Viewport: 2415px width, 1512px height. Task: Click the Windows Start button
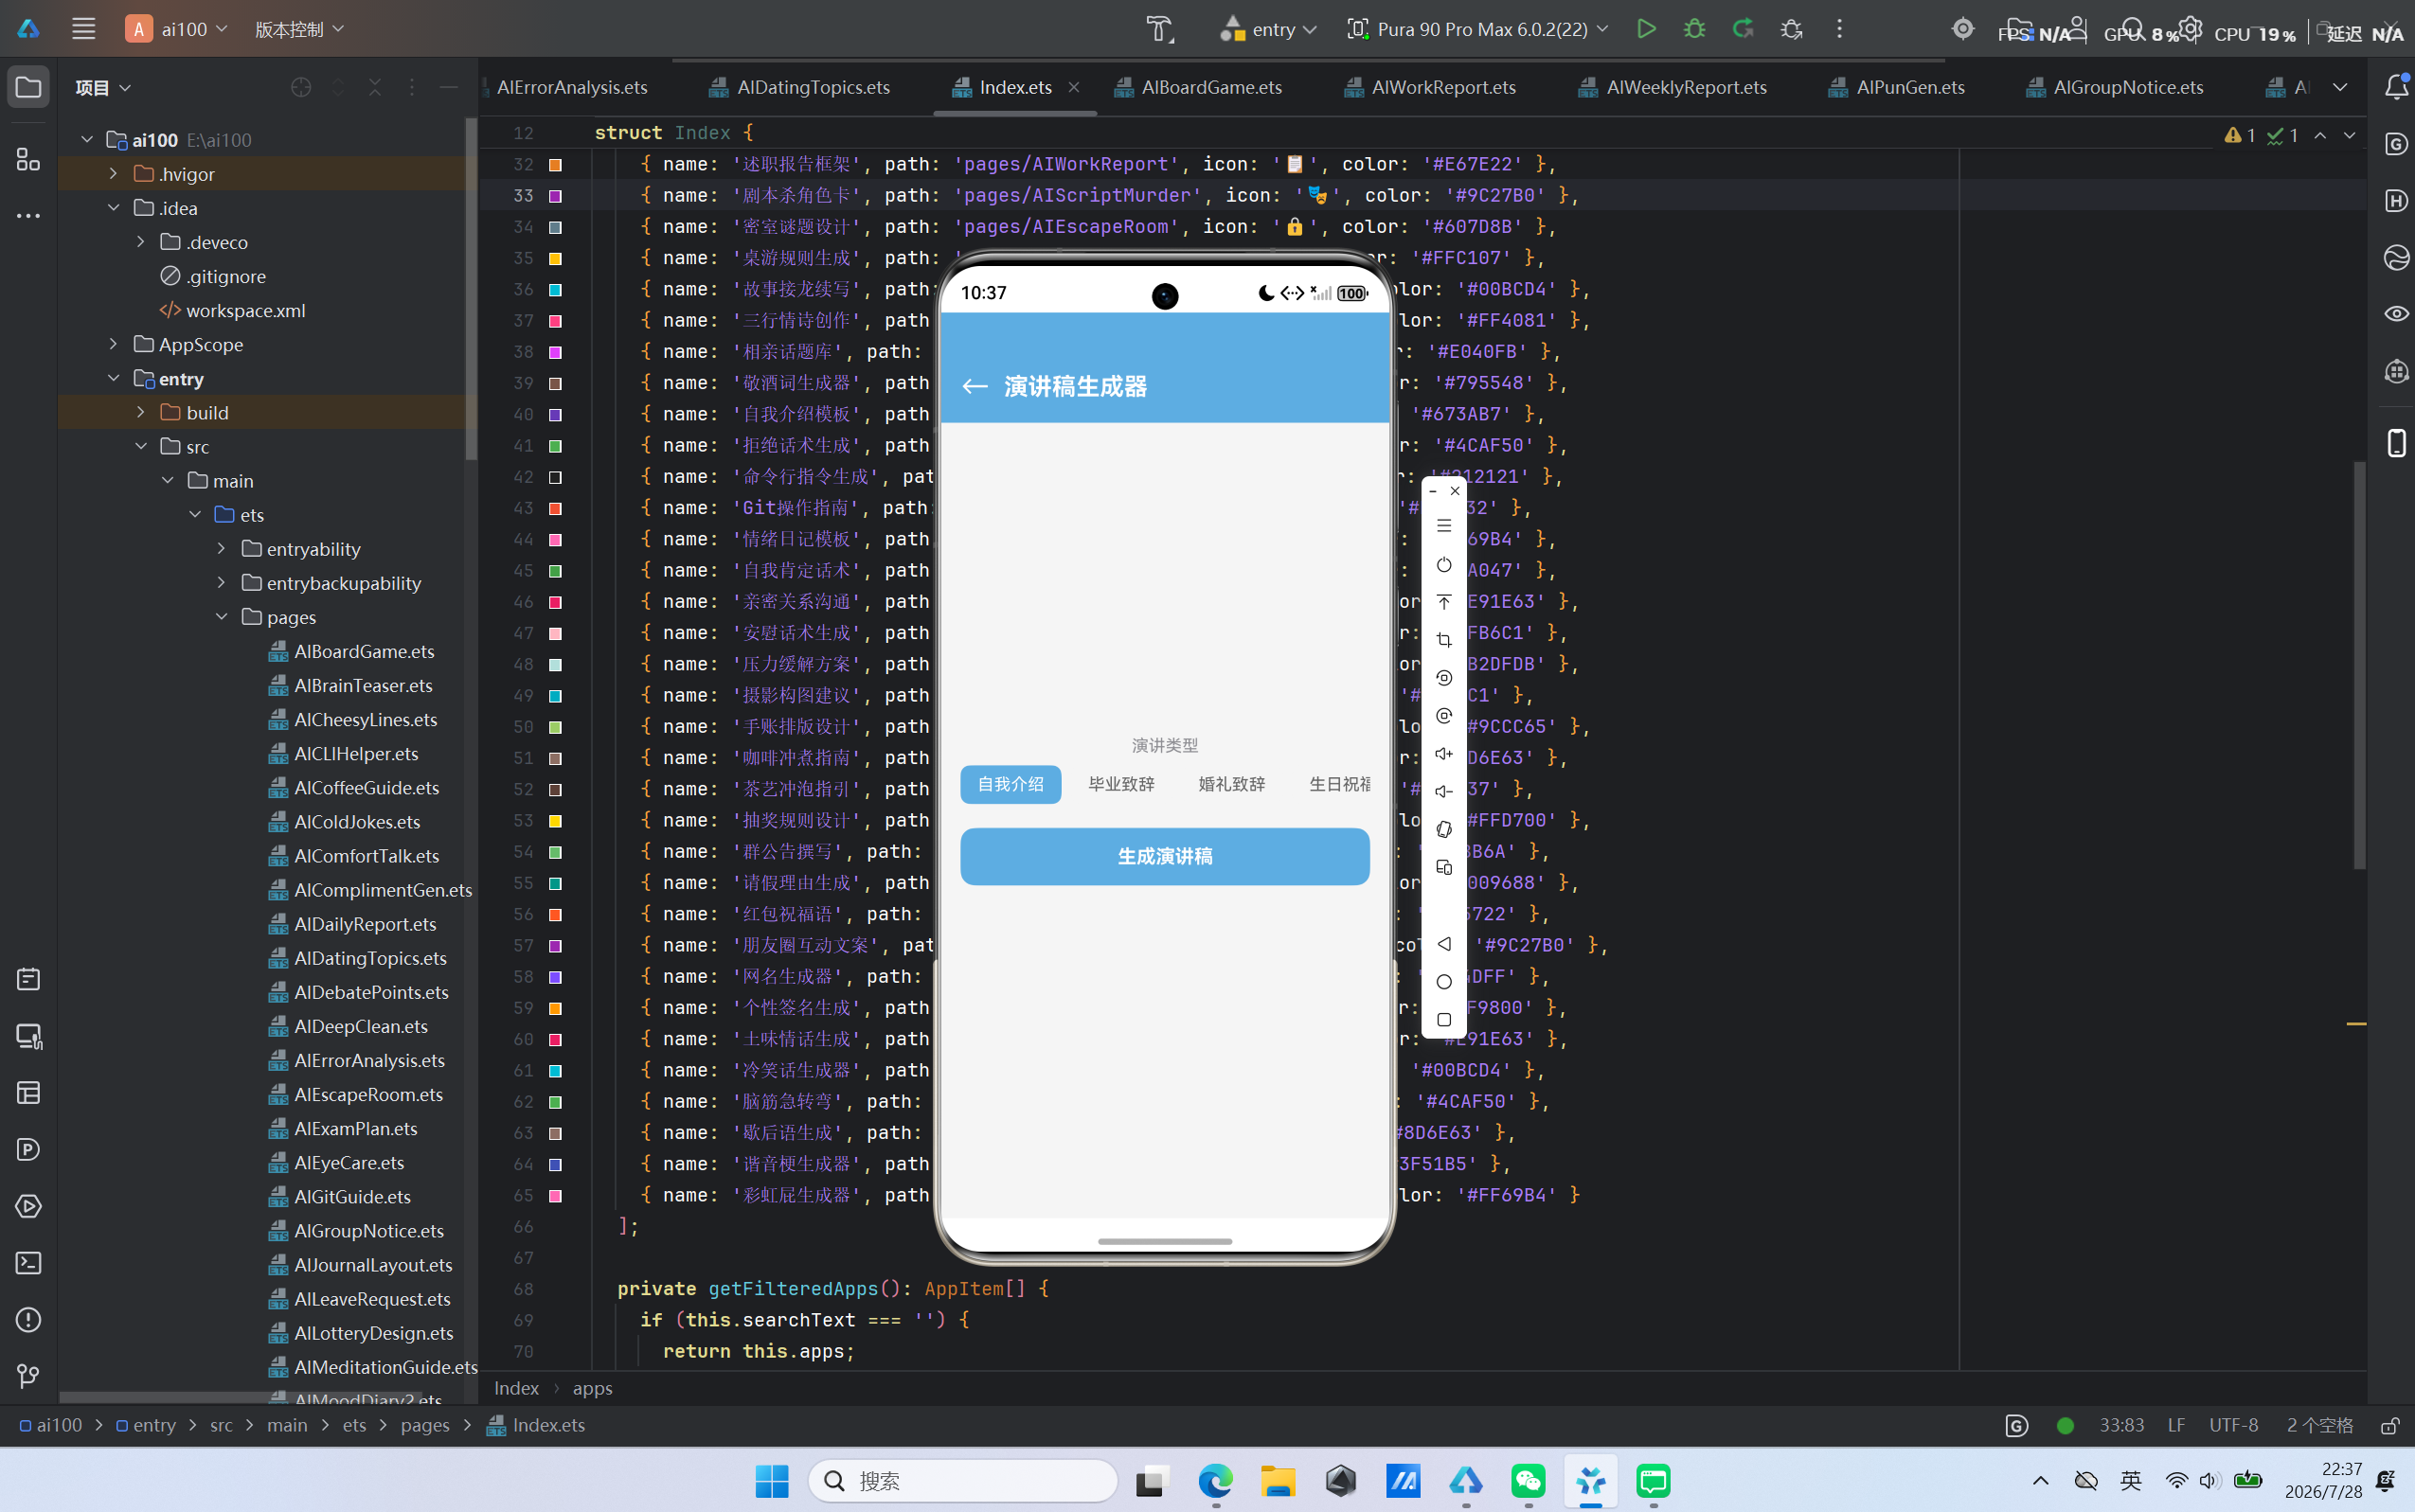tap(771, 1480)
